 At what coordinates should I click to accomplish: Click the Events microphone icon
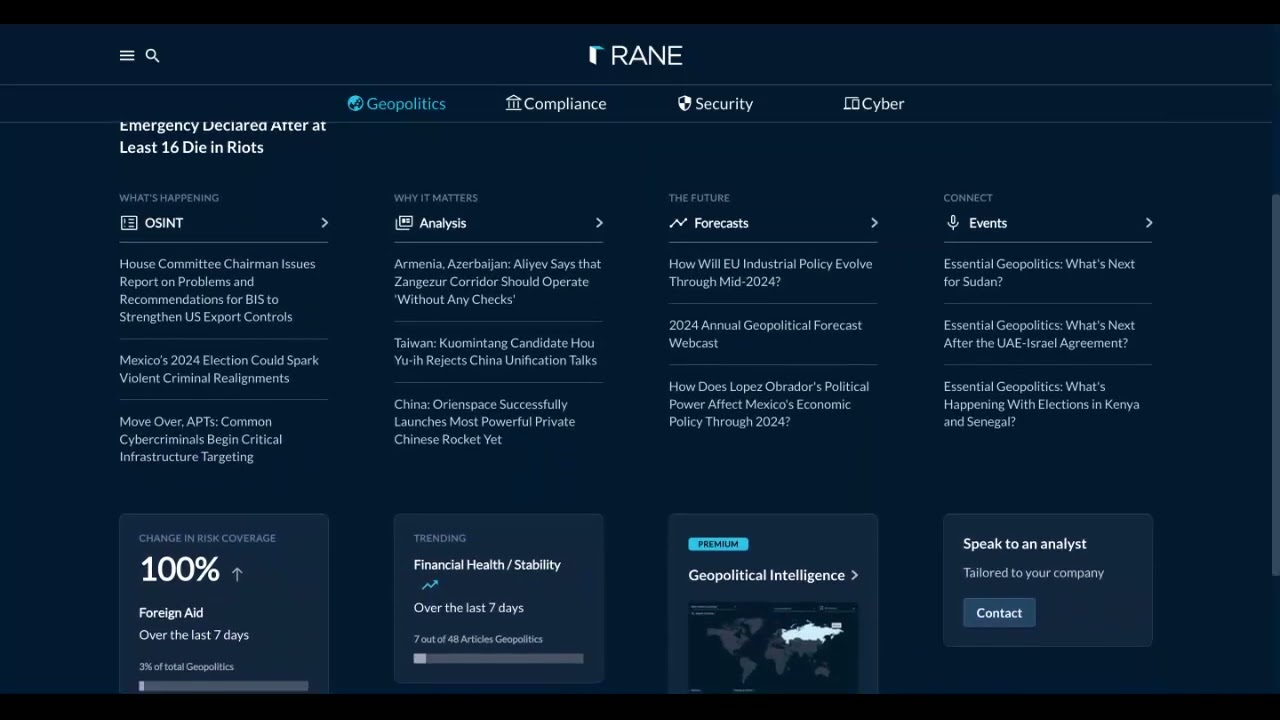click(953, 223)
